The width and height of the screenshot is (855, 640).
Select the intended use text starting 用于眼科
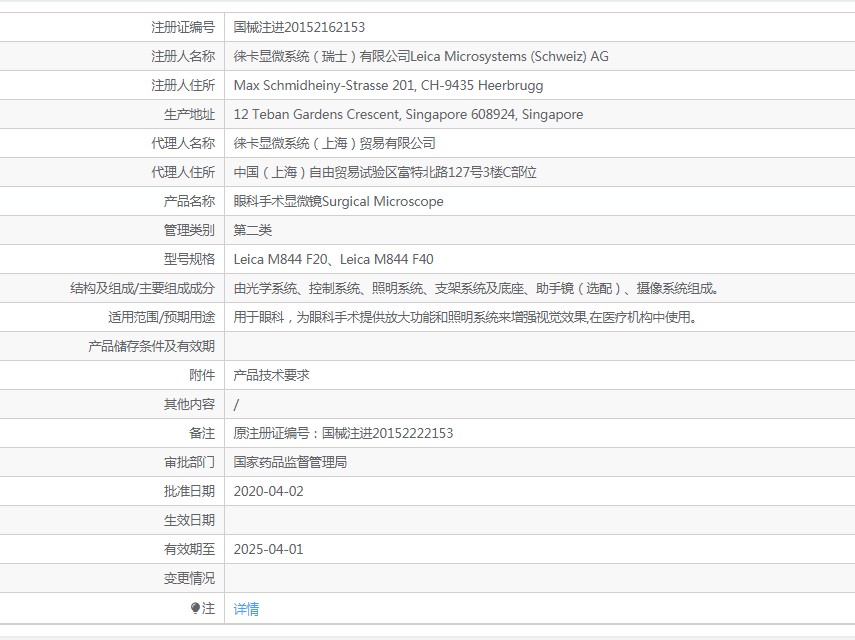click(466, 317)
